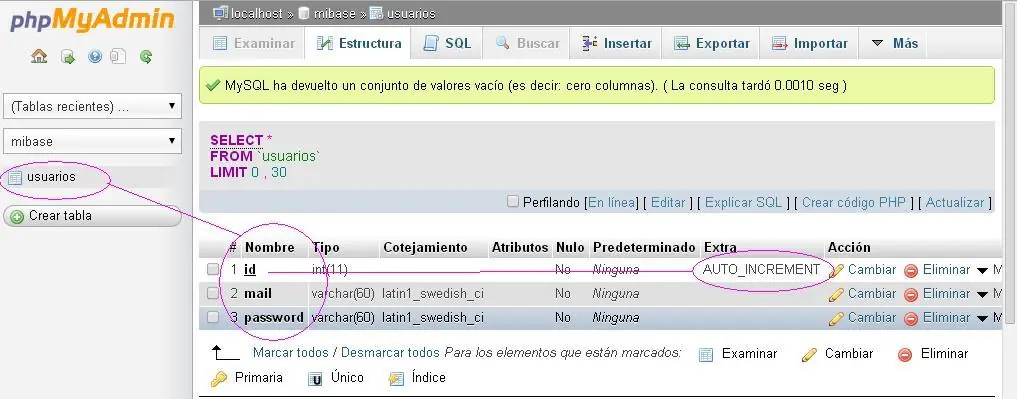Open the Importar tab
Viewport: 1017px width, 399px height.
809,43
